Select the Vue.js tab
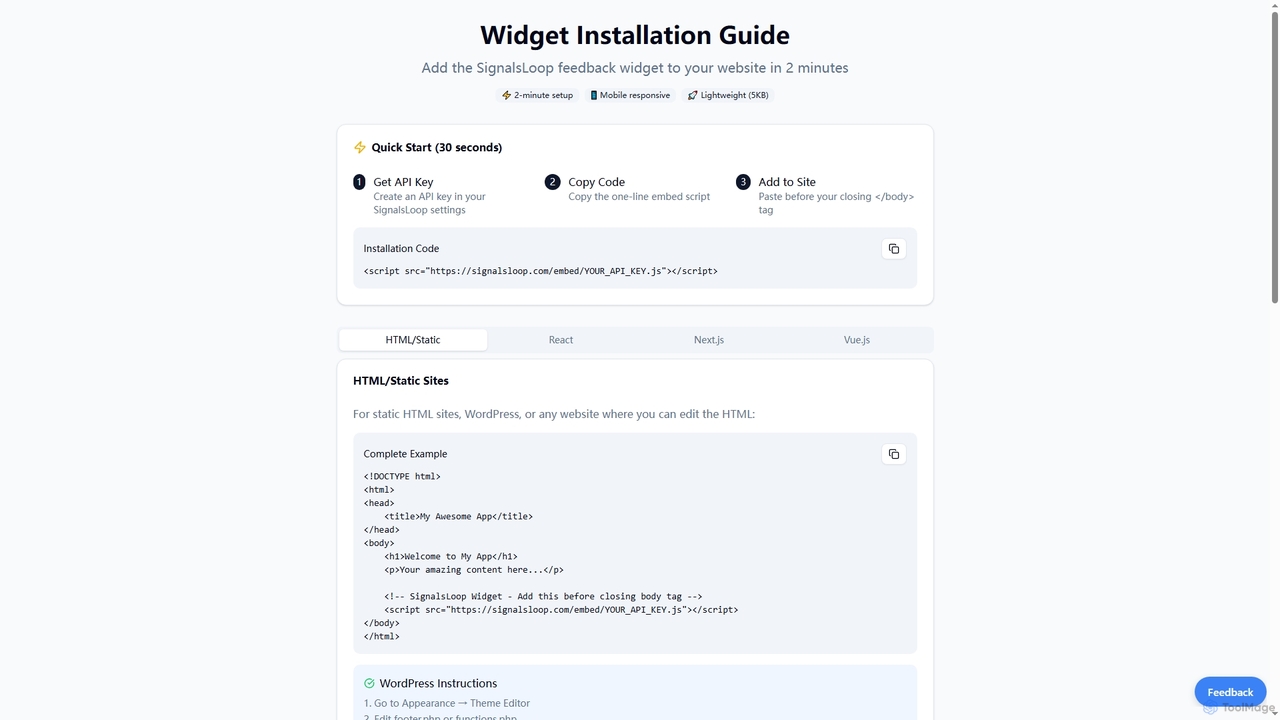The image size is (1280, 720). pos(857,340)
